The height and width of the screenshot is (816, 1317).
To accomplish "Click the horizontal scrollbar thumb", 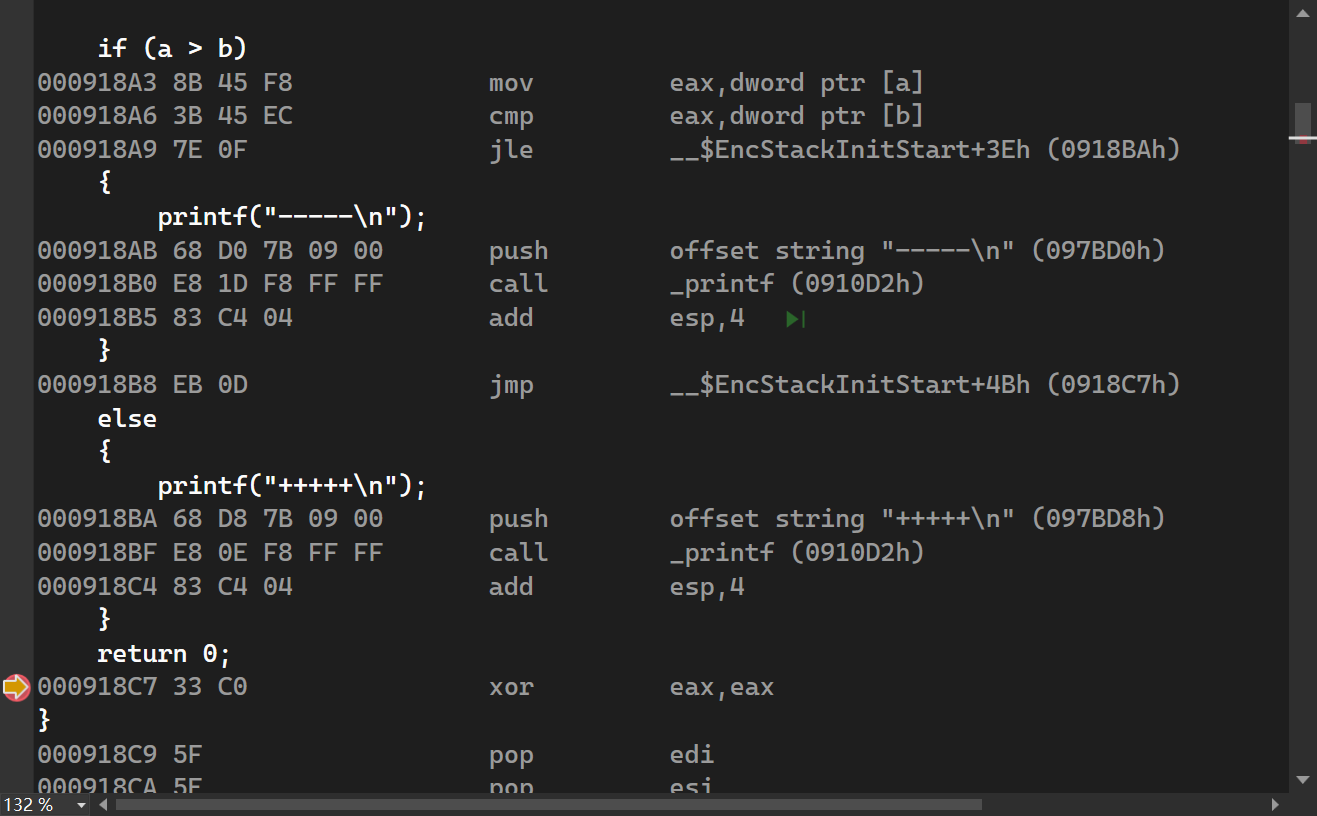I will click(x=548, y=805).
